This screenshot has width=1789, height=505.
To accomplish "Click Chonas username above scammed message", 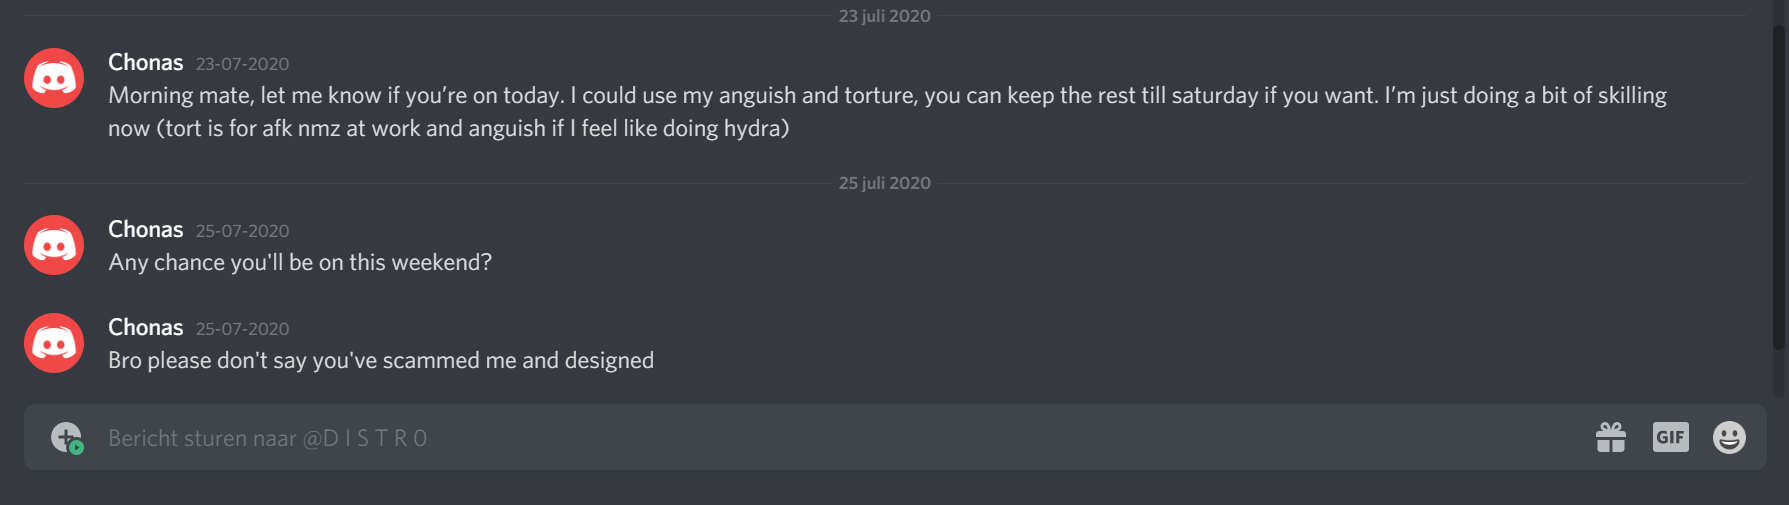I will click(x=146, y=327).
